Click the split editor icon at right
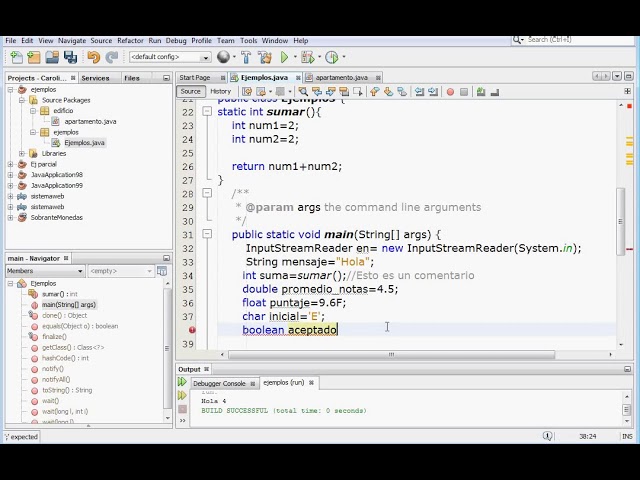640x480 pixels. (627, 91)
